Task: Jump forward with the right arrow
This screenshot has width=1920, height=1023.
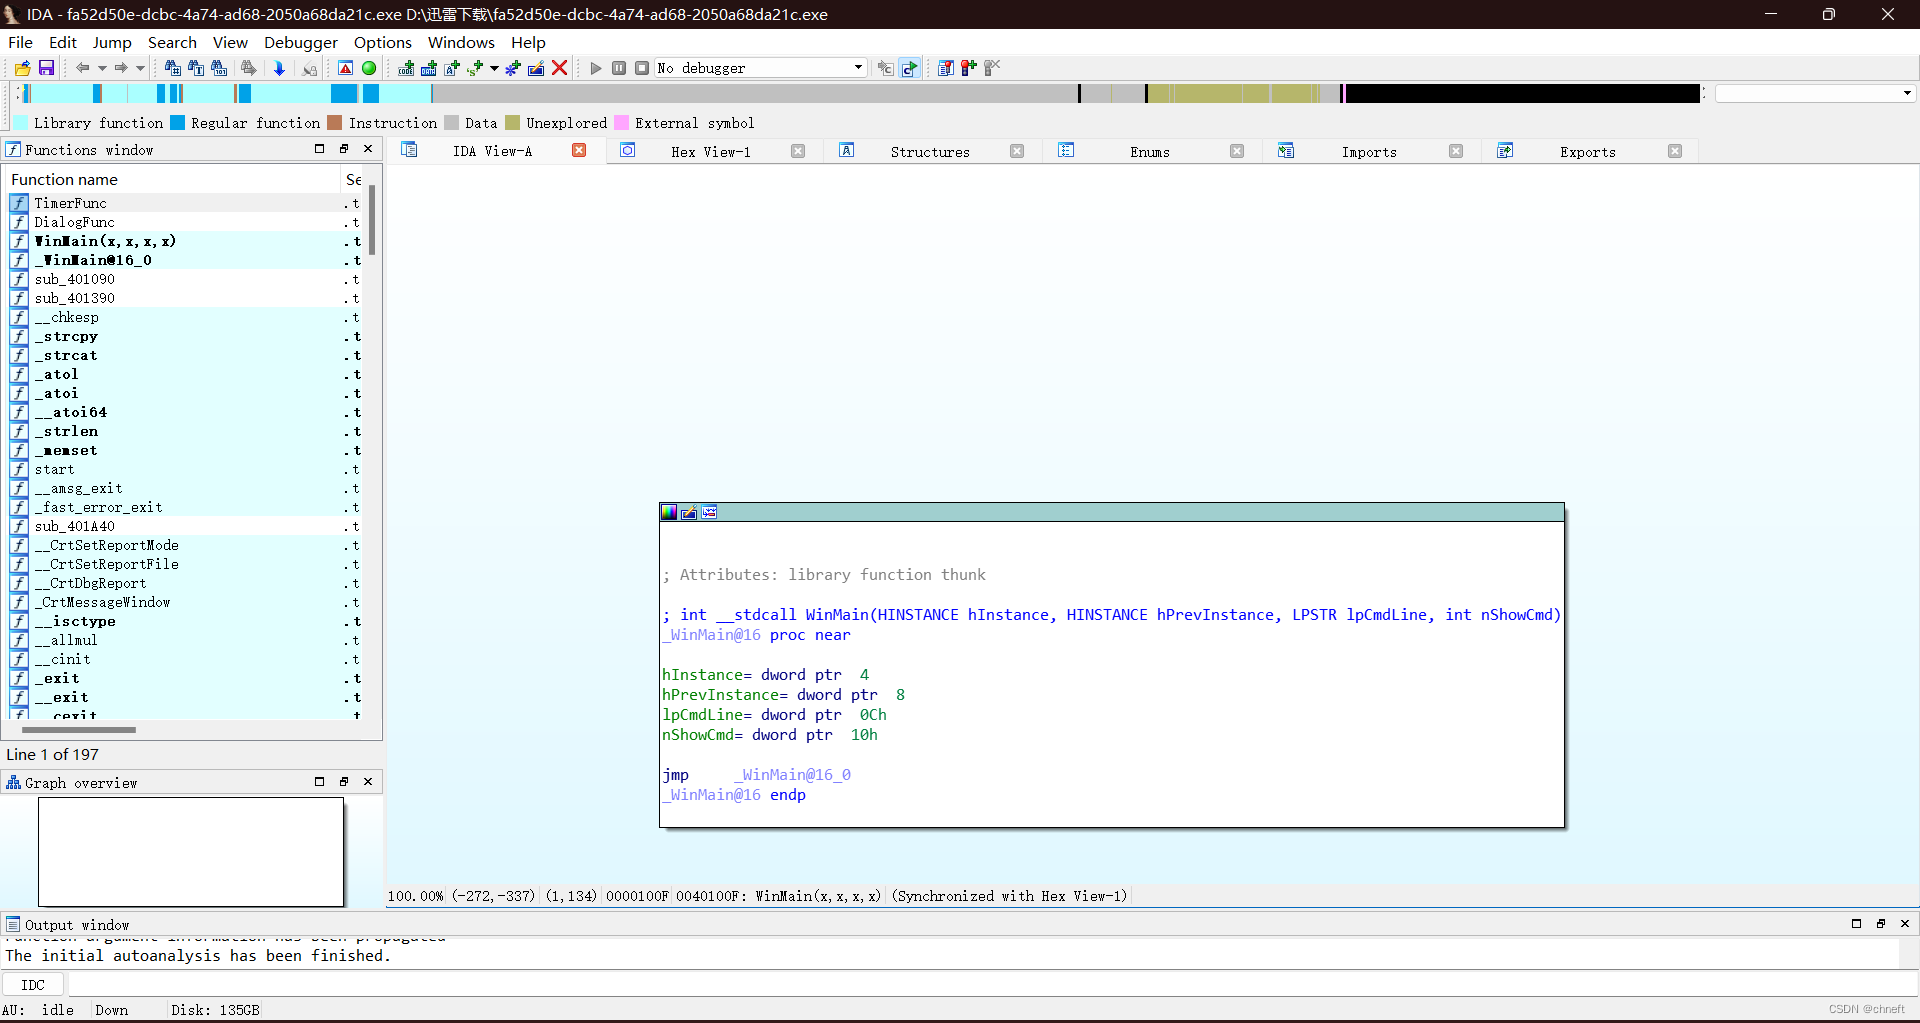Action: point(121,68)
